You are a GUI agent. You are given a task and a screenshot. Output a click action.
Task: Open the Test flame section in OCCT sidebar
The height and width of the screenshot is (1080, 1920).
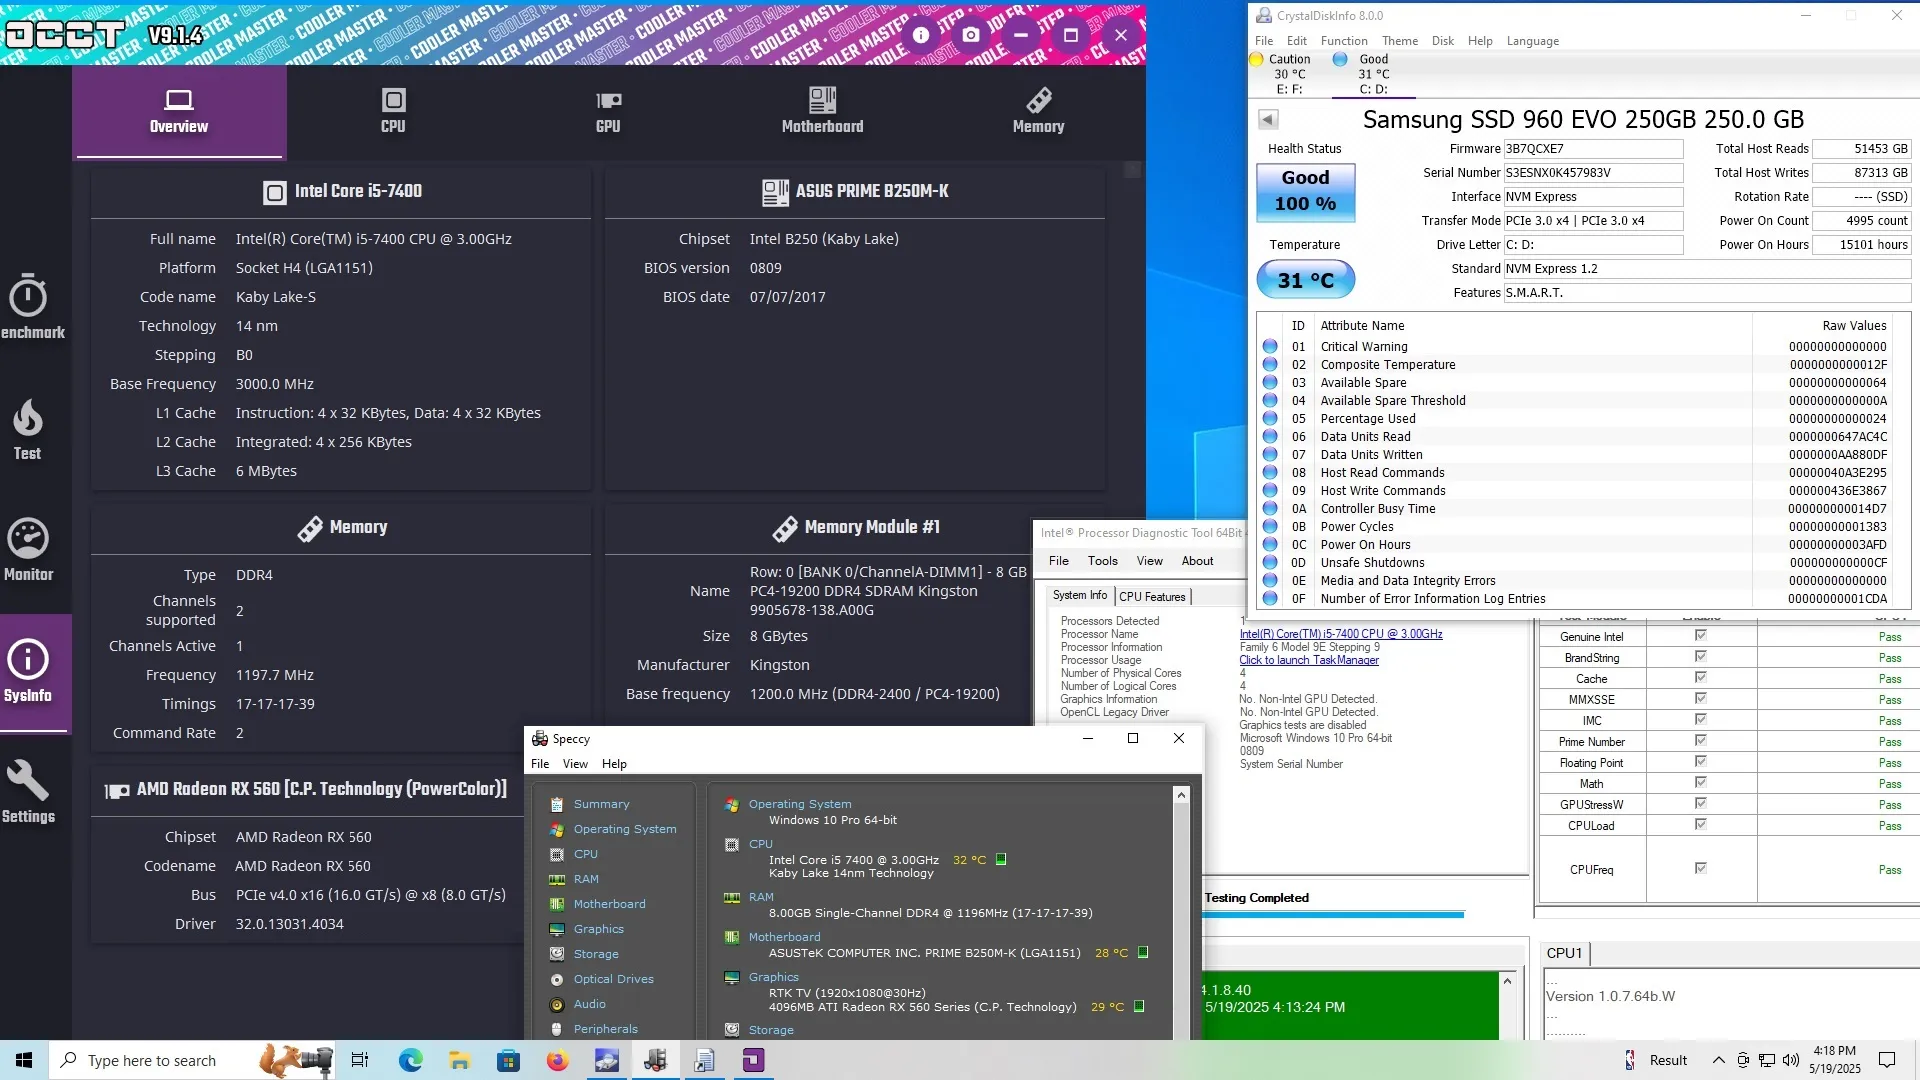[x=28, y=429]
